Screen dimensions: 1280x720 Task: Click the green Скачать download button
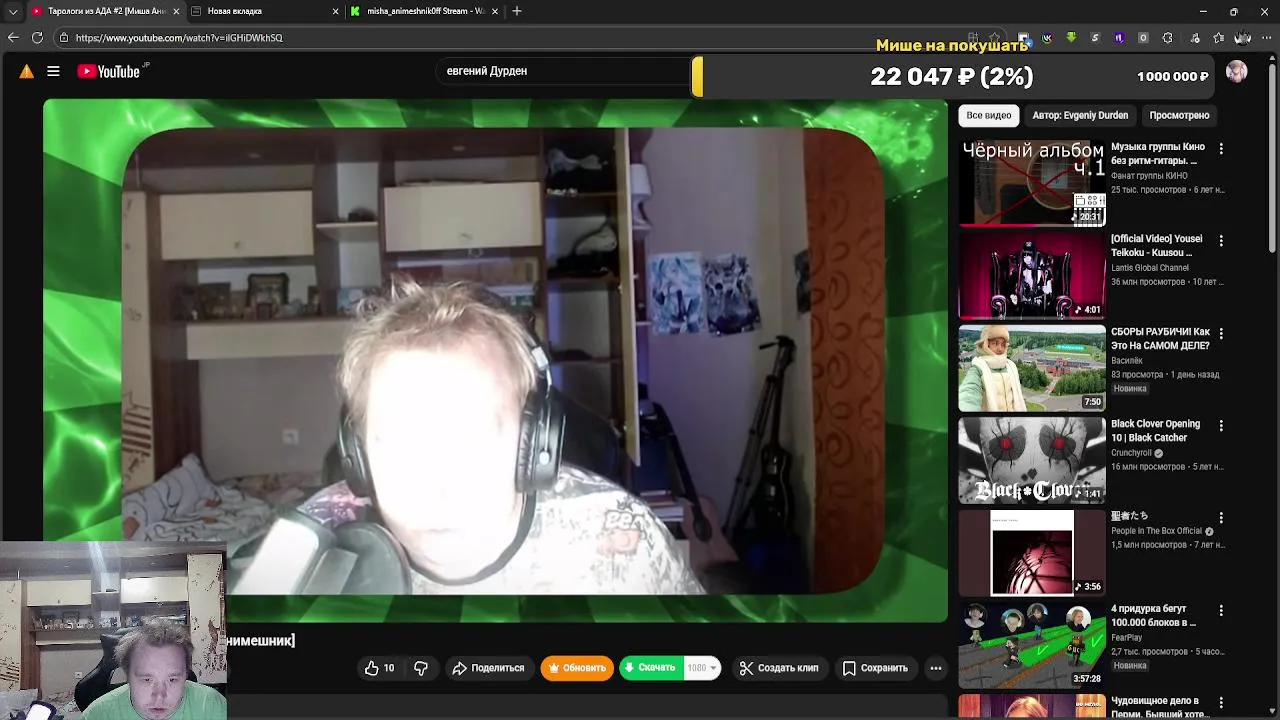[651, 668]
